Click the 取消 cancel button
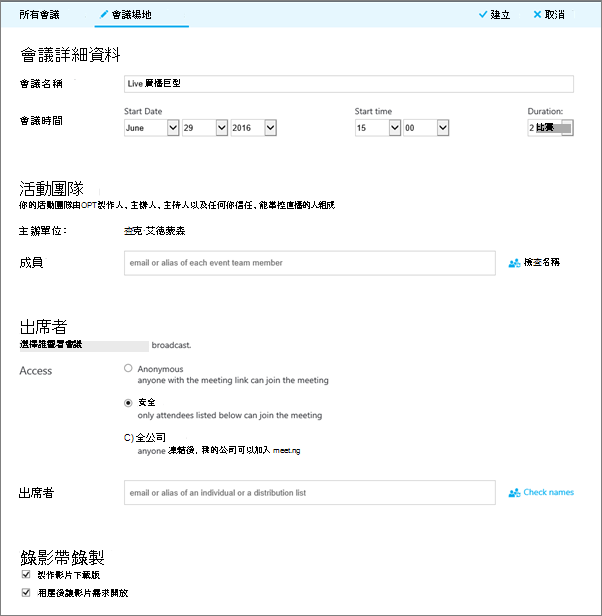Viewport: 602px width, 616px height. pos(549,15)
